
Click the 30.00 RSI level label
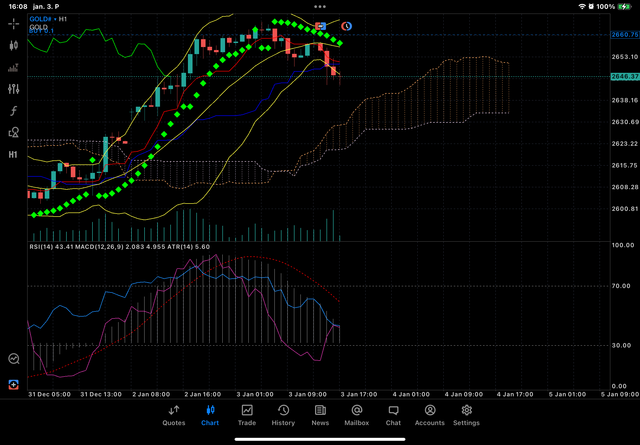[x=621, y=345]
